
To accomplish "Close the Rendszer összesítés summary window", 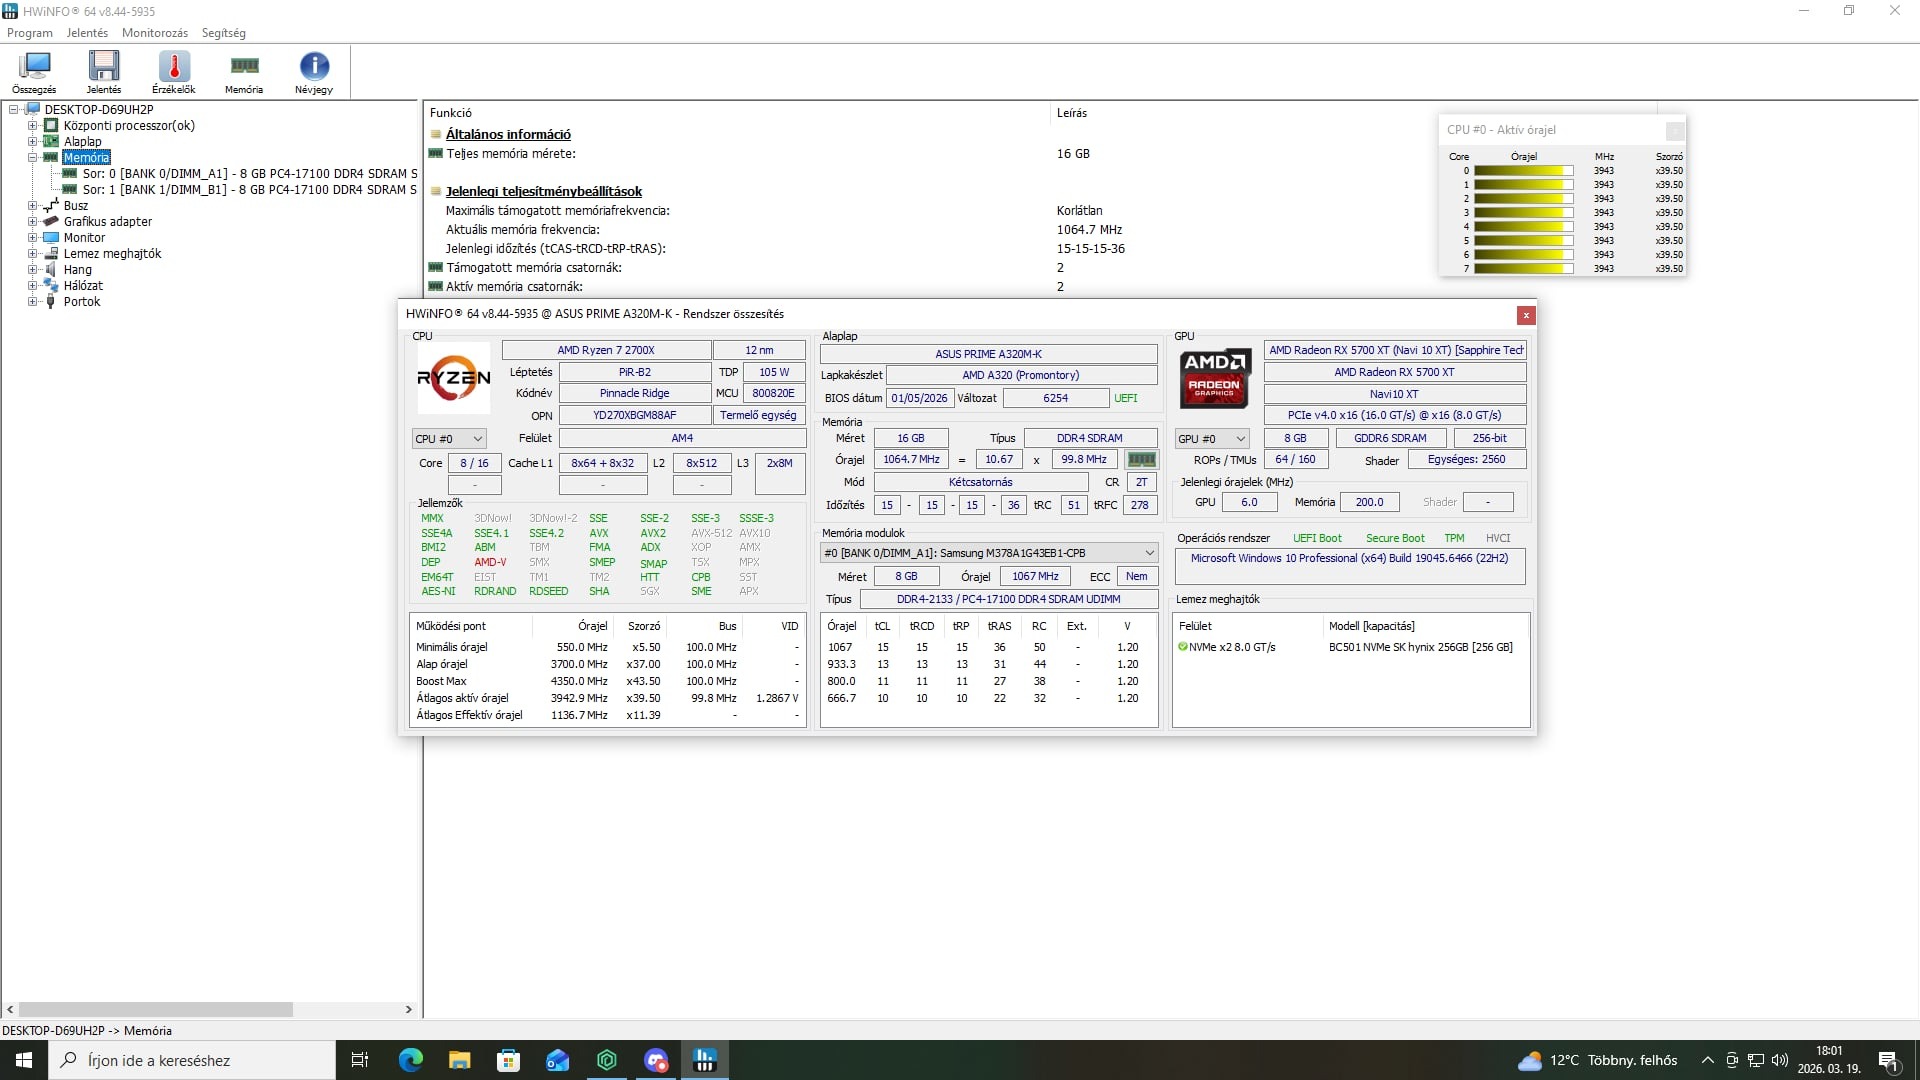I will click(x=1525, y=316).
